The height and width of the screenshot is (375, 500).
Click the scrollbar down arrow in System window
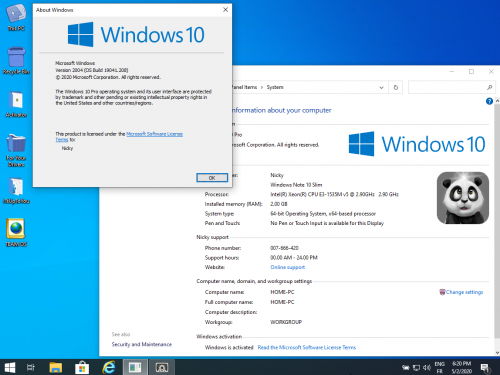tap(497, 353)
